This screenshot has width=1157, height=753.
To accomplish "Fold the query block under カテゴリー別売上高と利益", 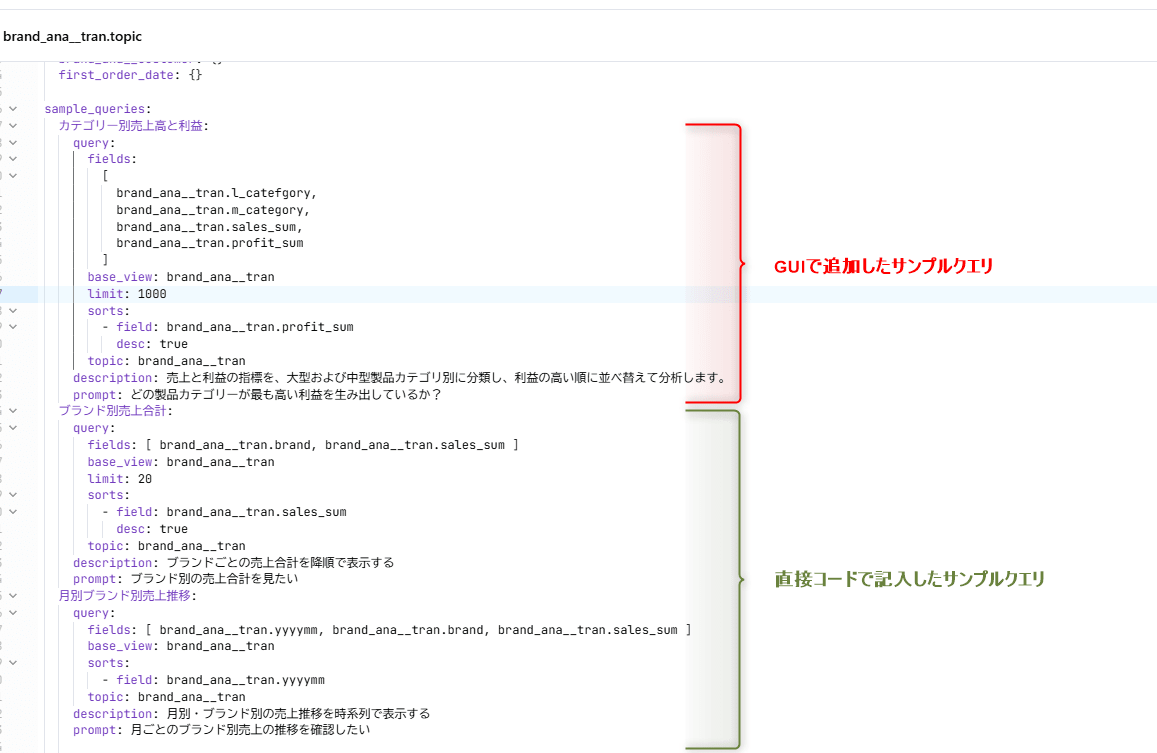I will click(13, 142).
